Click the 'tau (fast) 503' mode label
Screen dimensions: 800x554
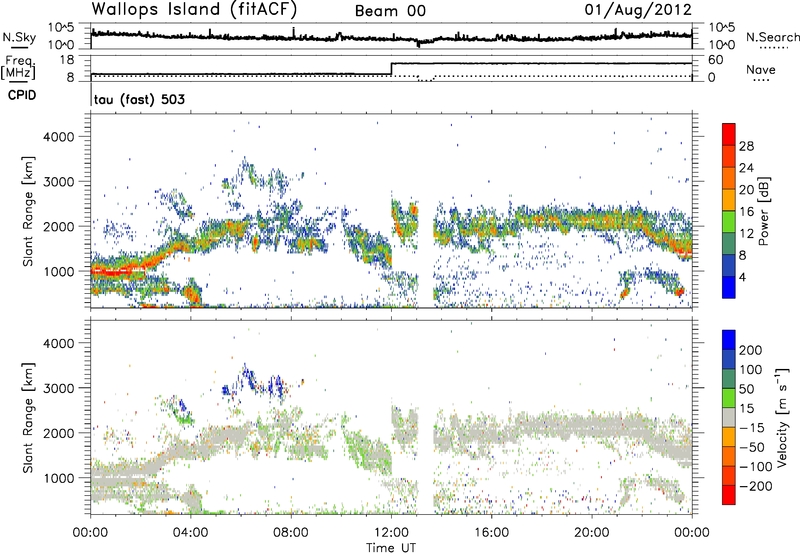(139, 99)
